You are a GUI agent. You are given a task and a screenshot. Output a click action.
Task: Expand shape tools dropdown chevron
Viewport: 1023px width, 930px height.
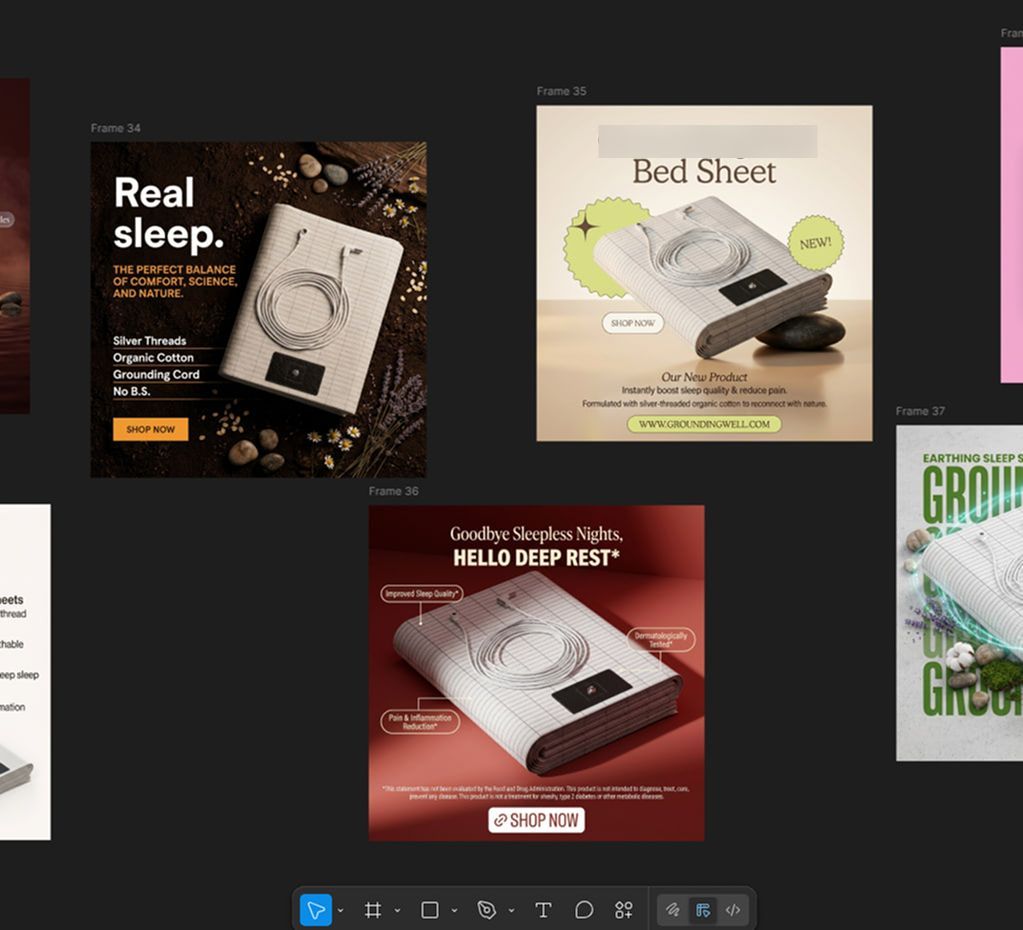tap(454, 910)
